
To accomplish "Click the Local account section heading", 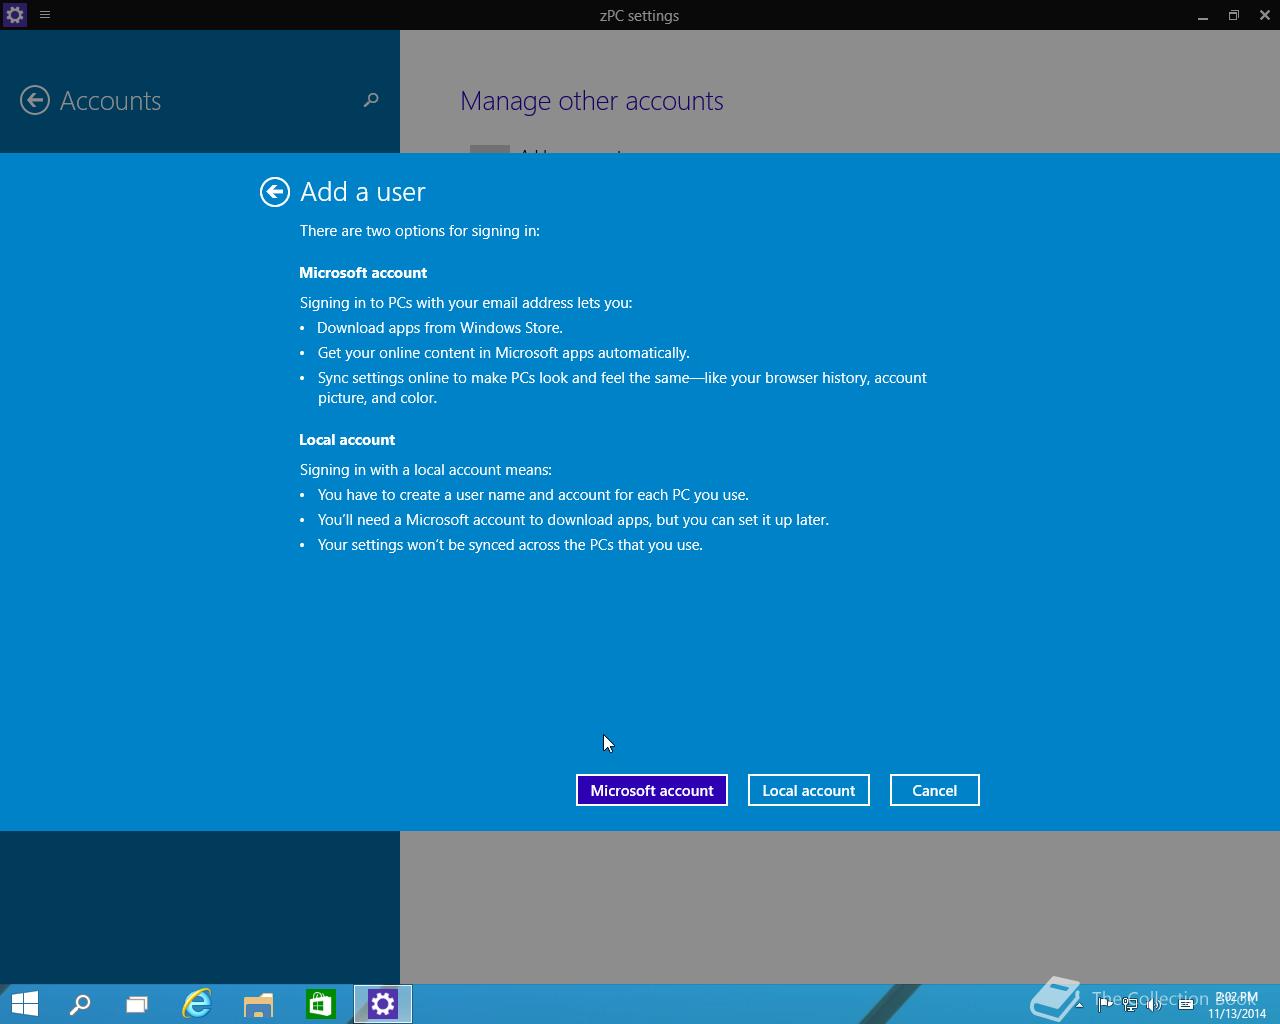I will pyautogui.click(x=347, y=439).
